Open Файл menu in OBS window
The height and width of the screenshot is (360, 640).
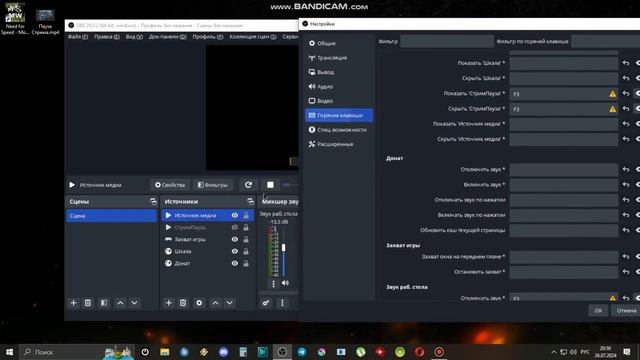(78, 37)
